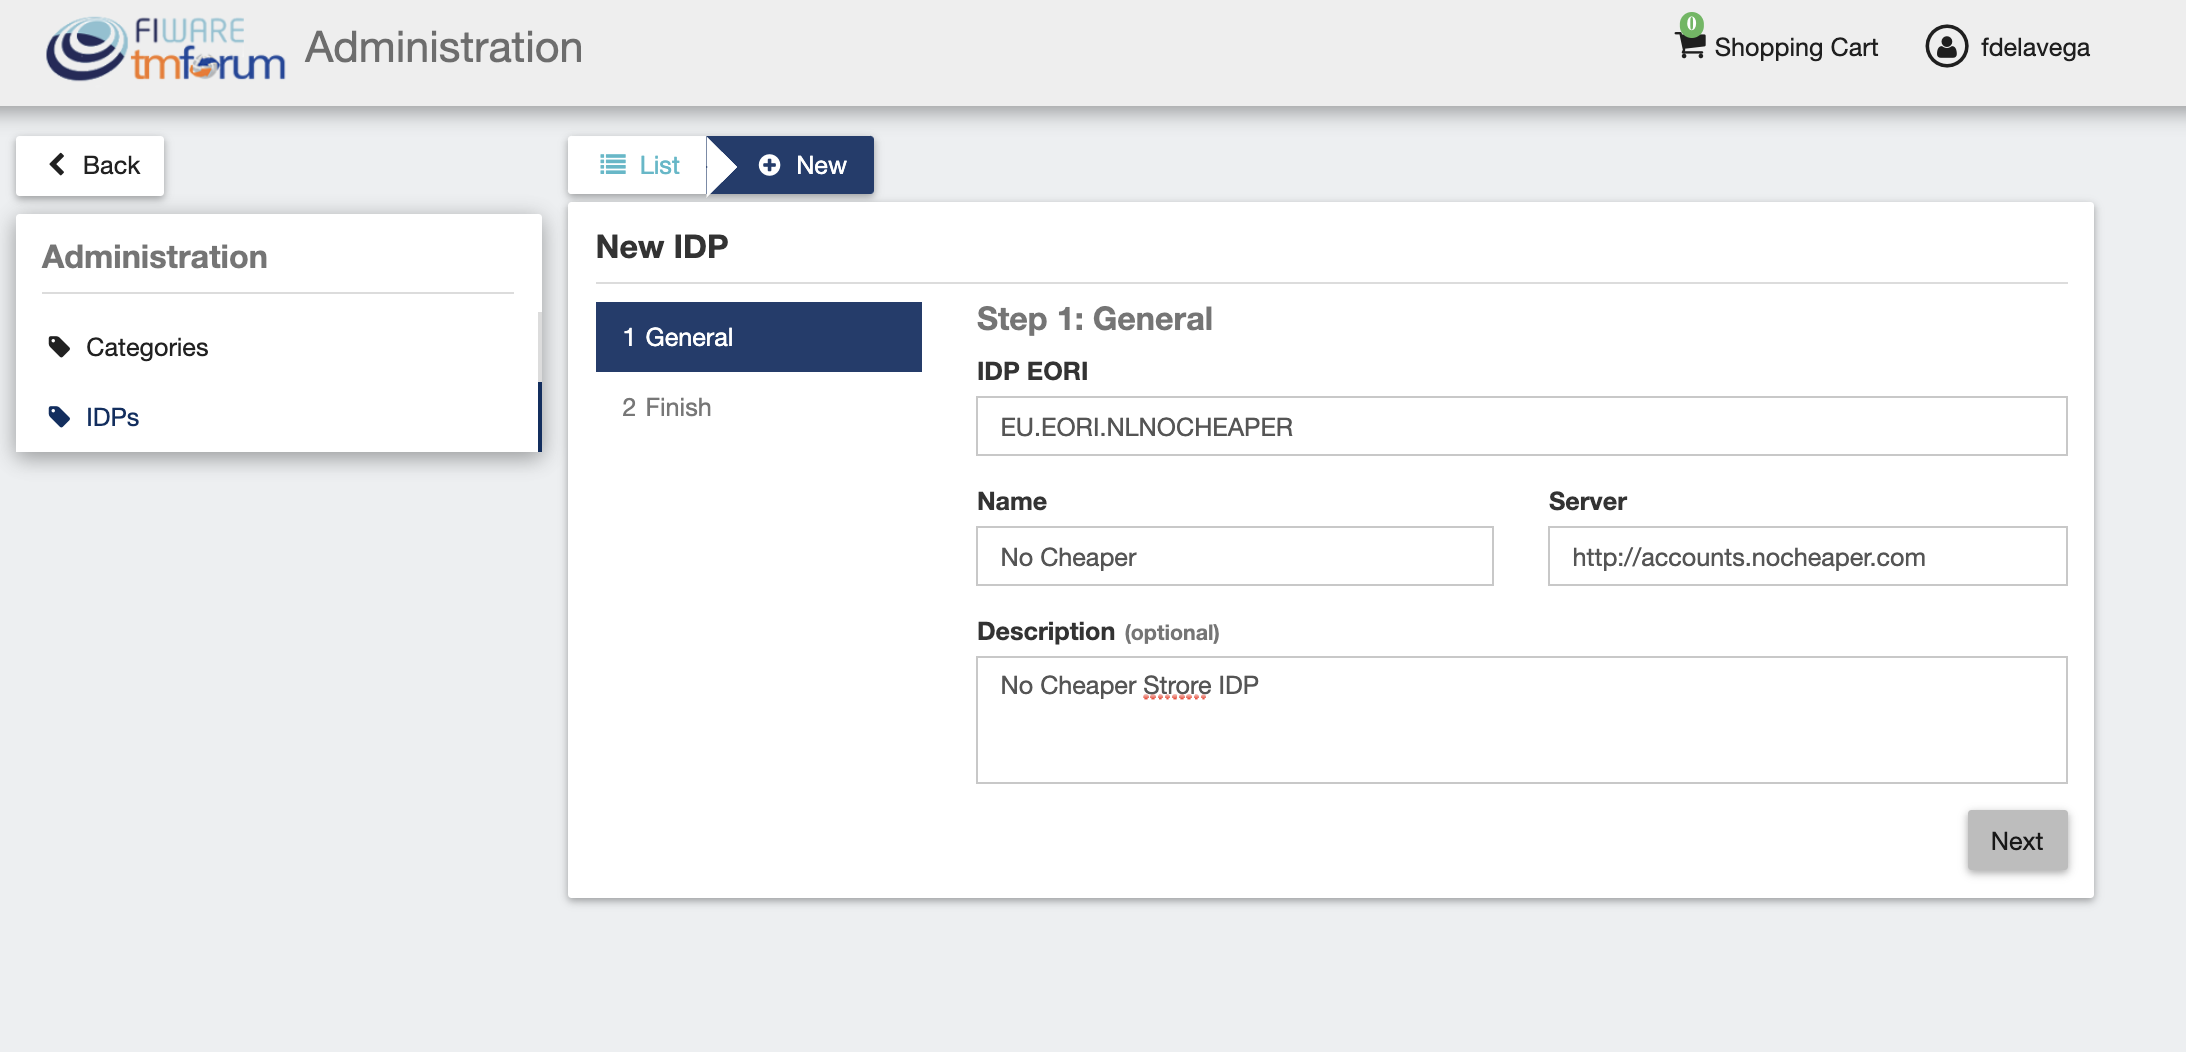Click the plus circle New icon
Image resolution: width=2186 pixels, height=1052 pixels.
pos(769,165)
